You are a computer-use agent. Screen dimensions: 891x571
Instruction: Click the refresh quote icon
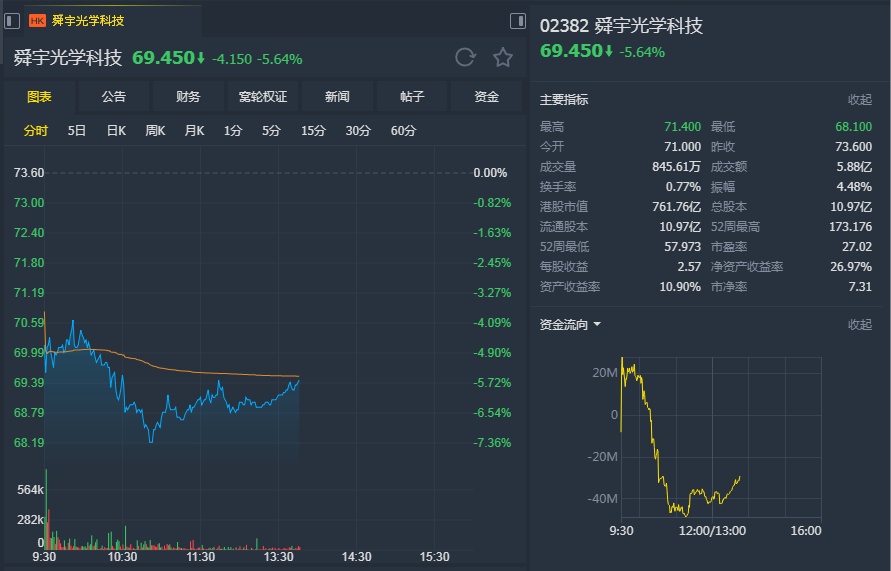465,57
